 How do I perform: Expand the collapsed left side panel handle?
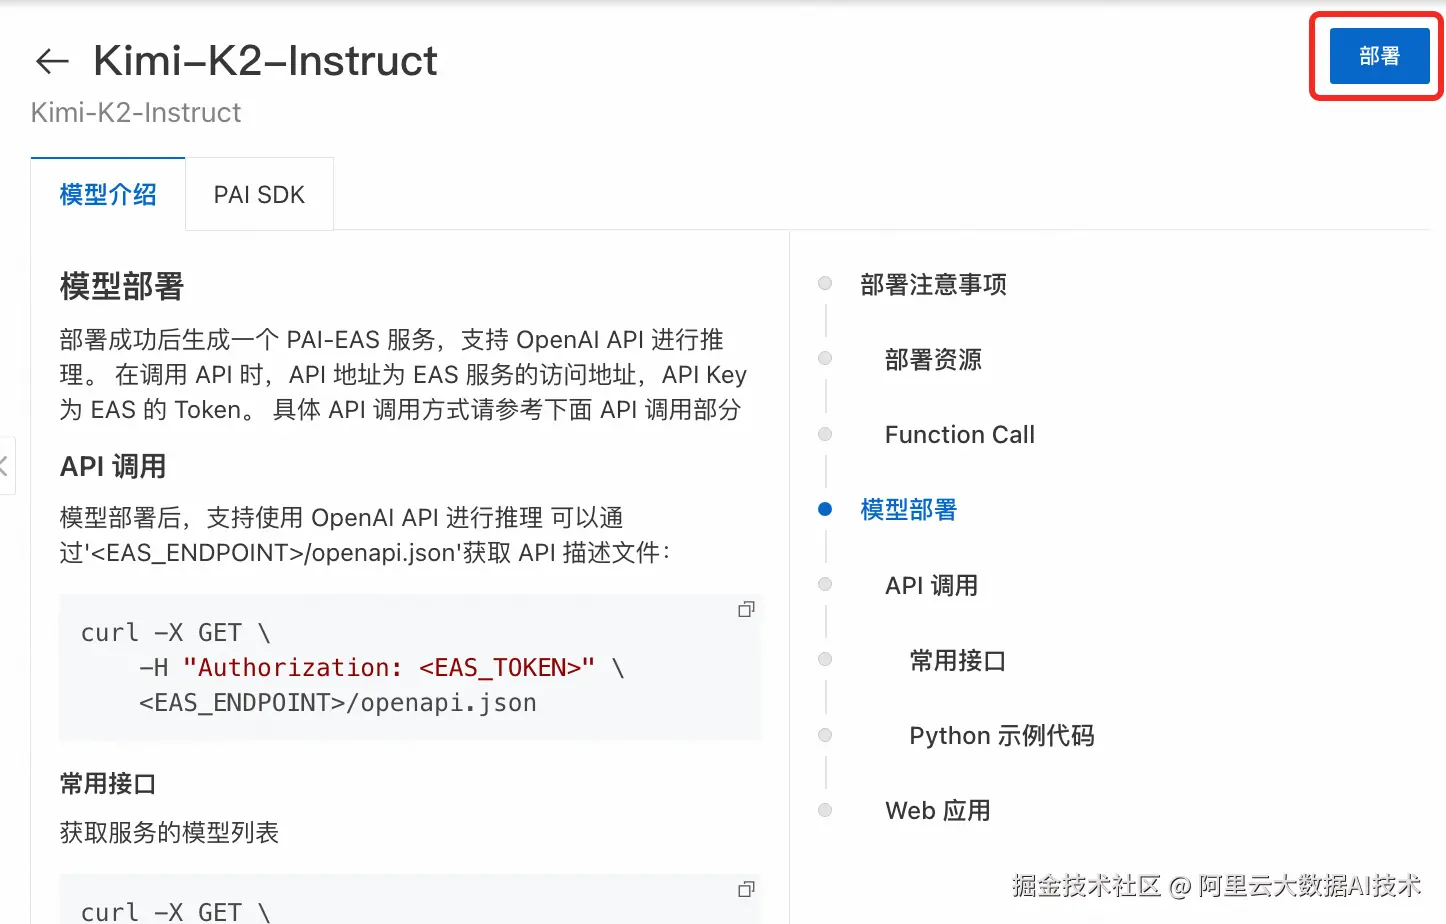[x=5, y=465]
